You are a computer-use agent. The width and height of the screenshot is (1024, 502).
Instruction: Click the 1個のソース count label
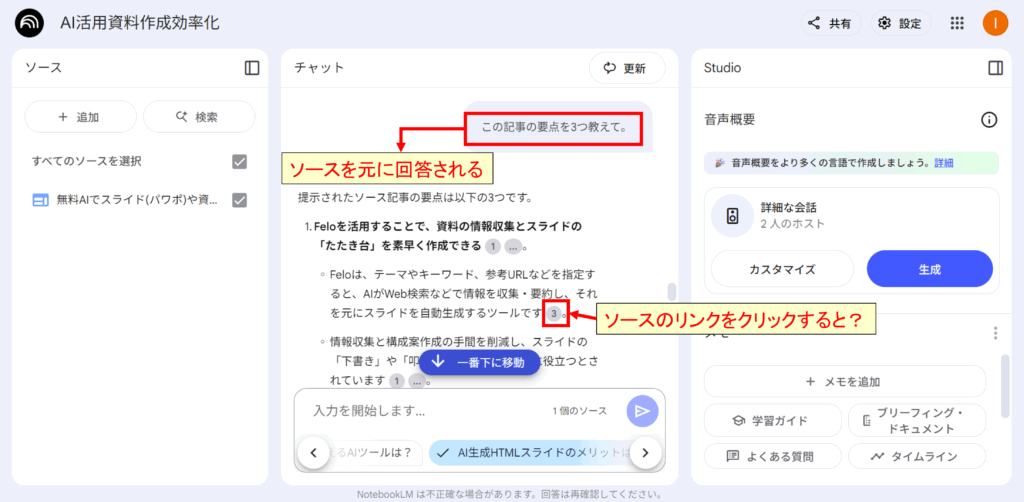point(579,411)
